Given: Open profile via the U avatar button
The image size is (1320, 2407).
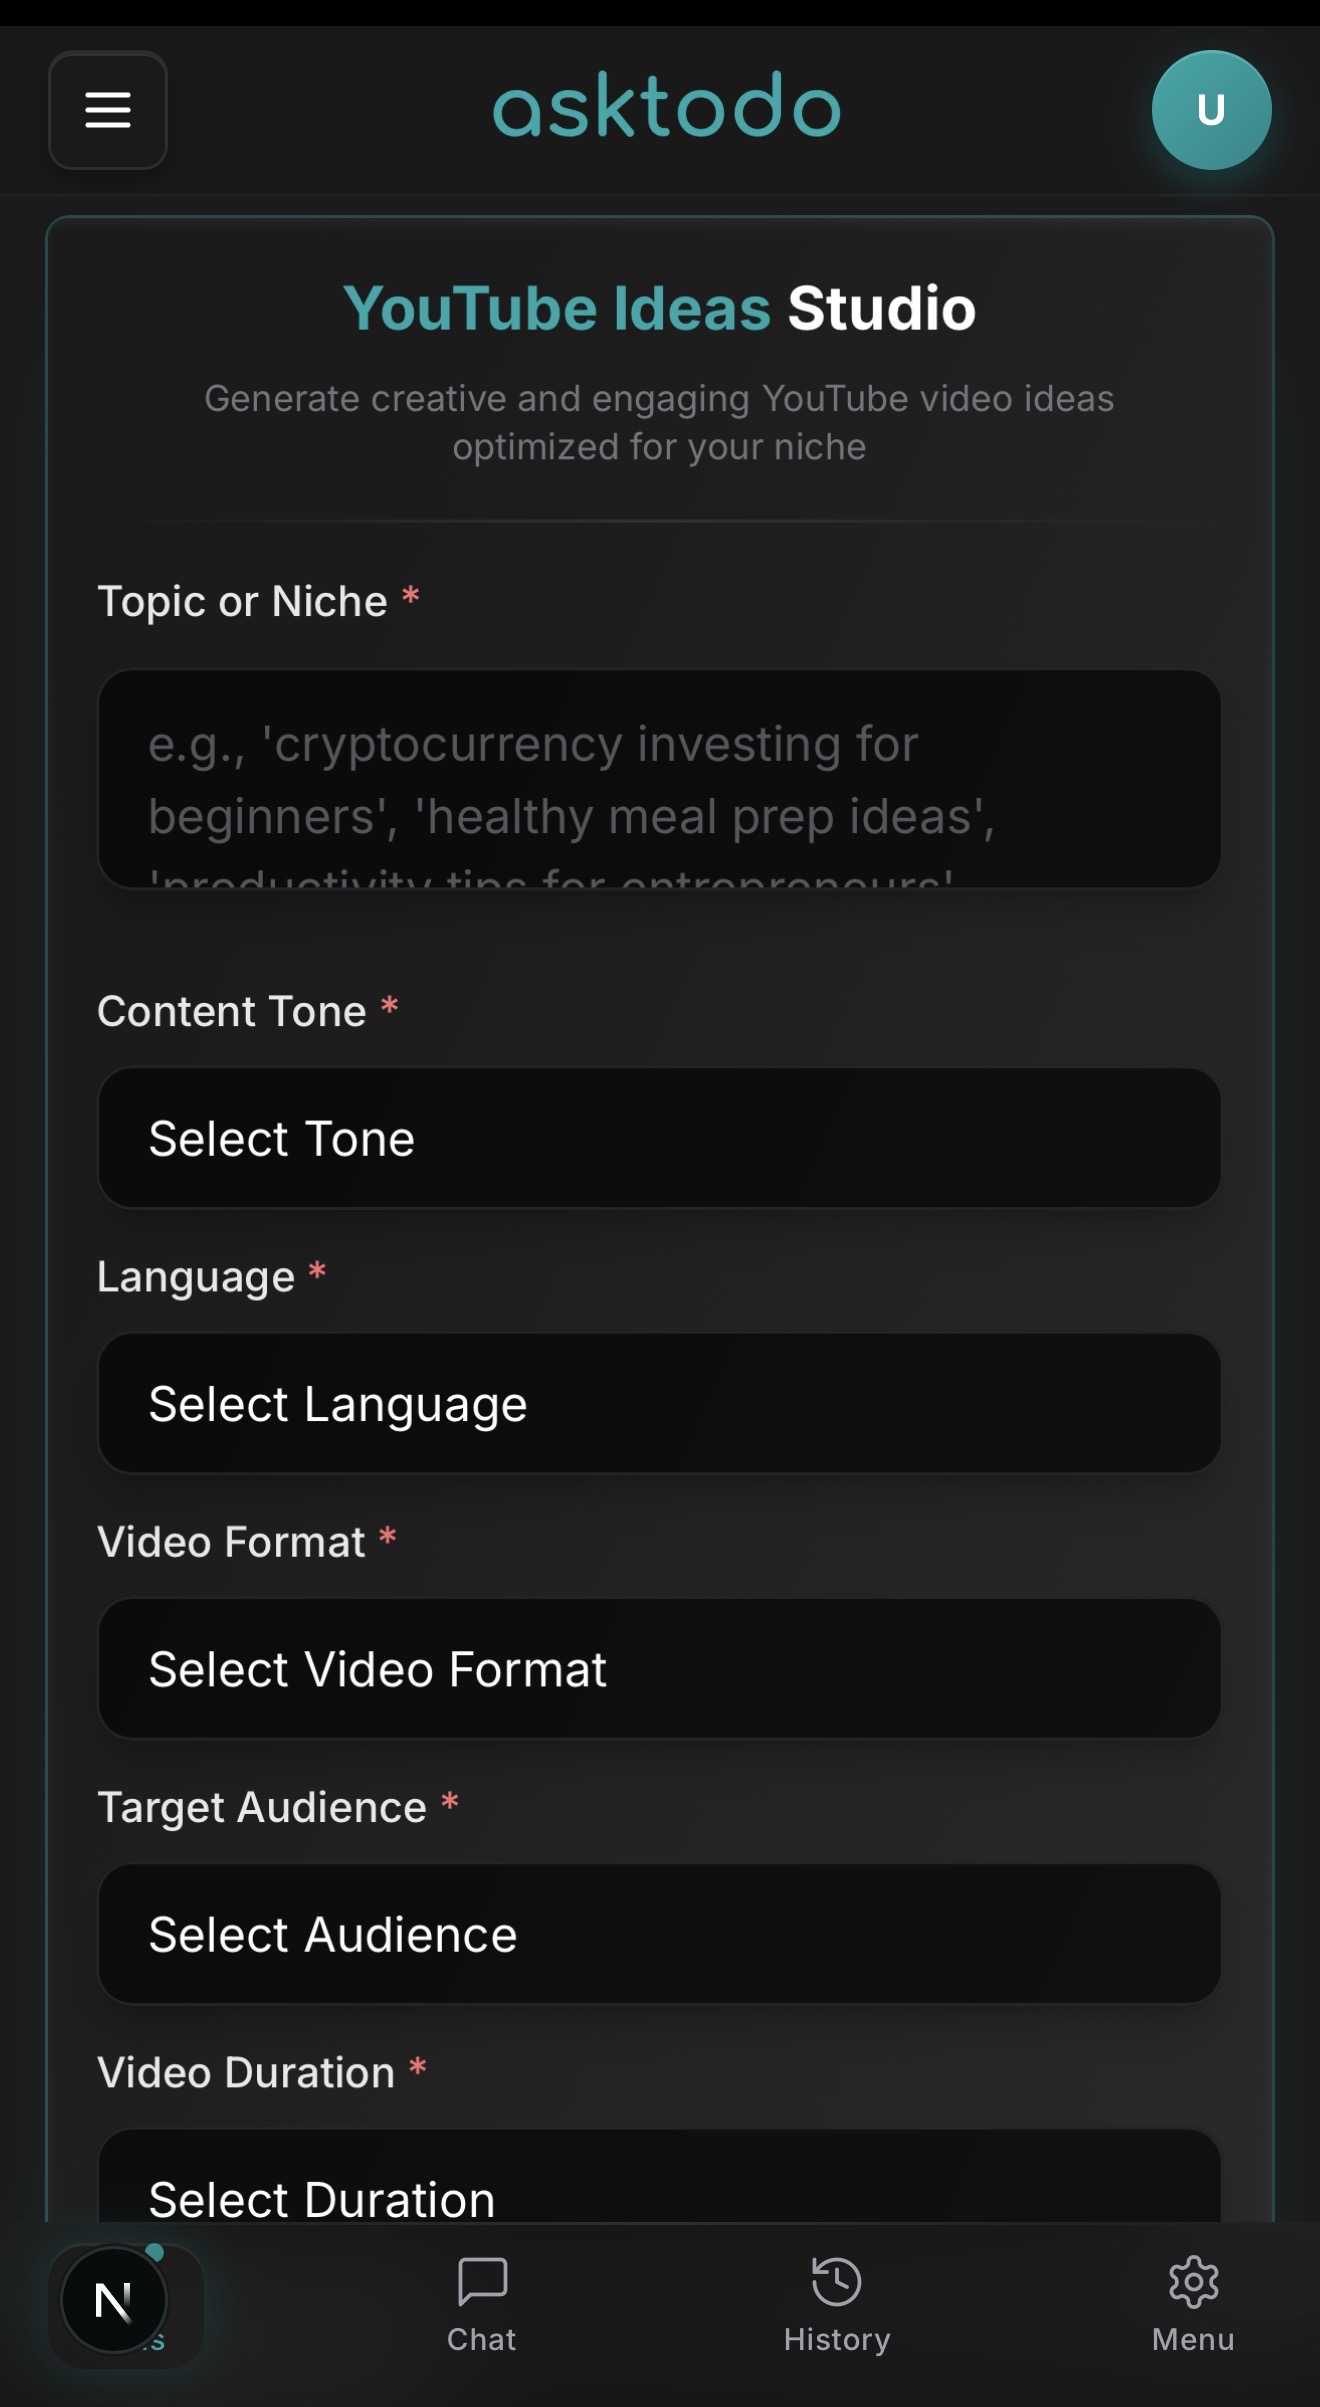Looking at the screenshot, I should (1211, 110).
